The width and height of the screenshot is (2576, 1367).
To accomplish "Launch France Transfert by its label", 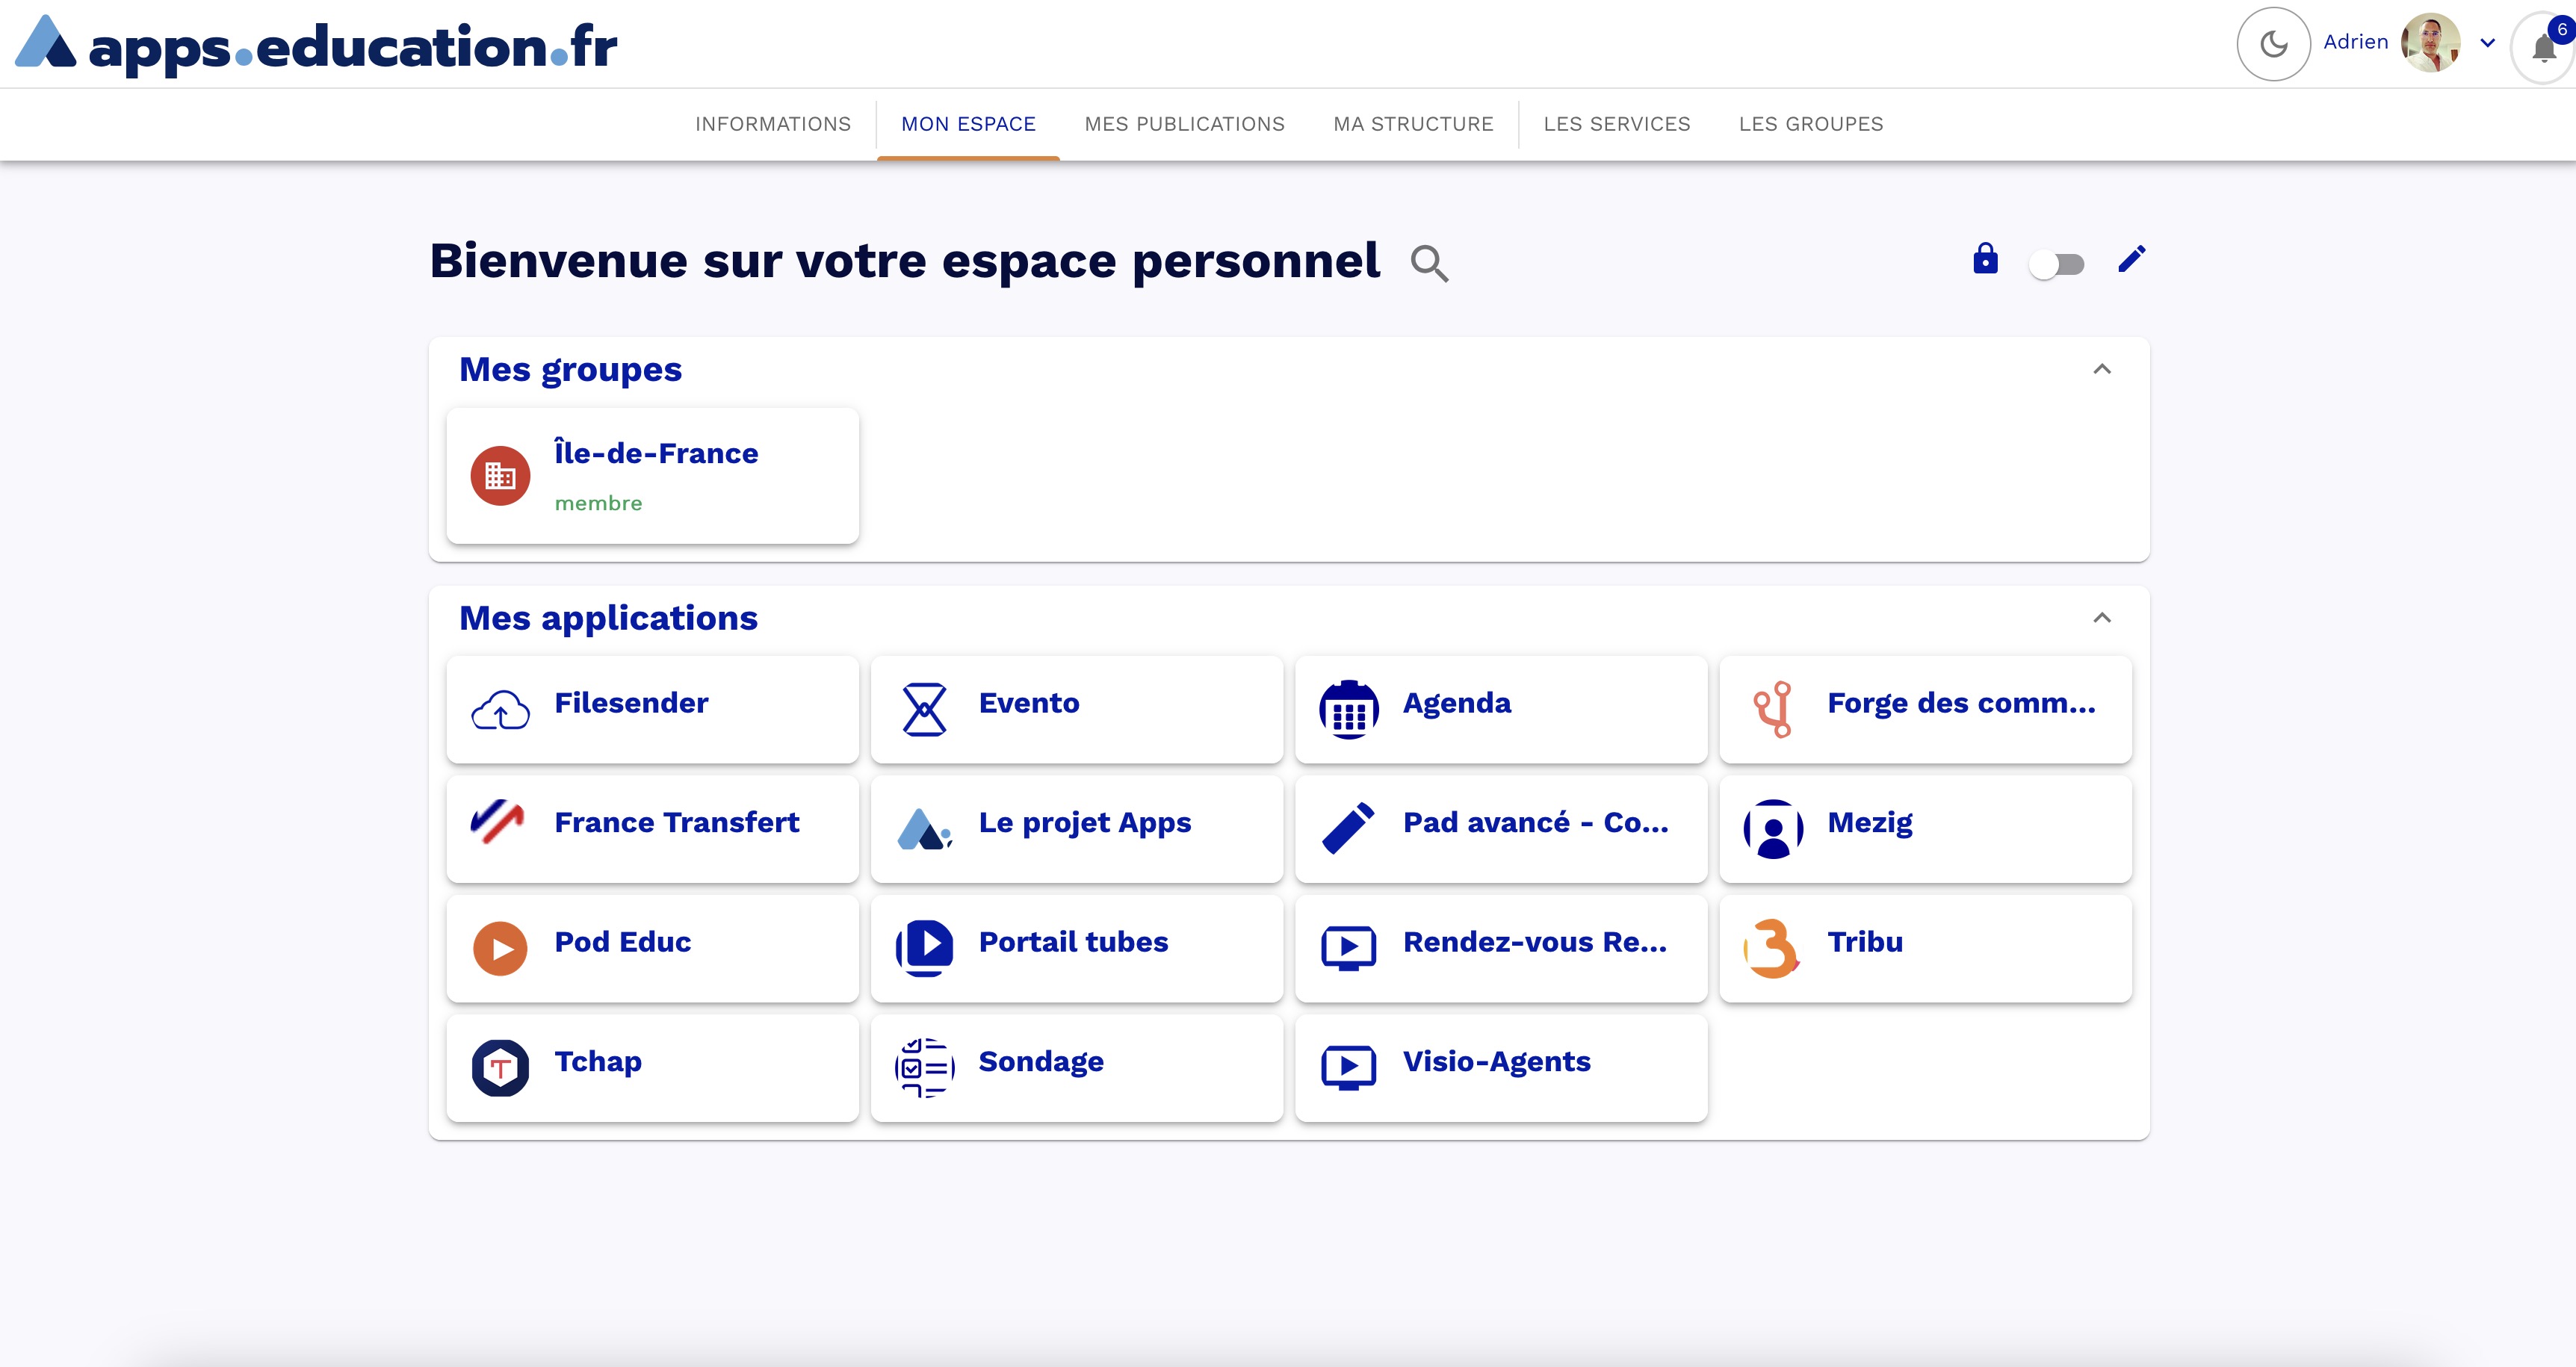I will (x=676, y=822).
